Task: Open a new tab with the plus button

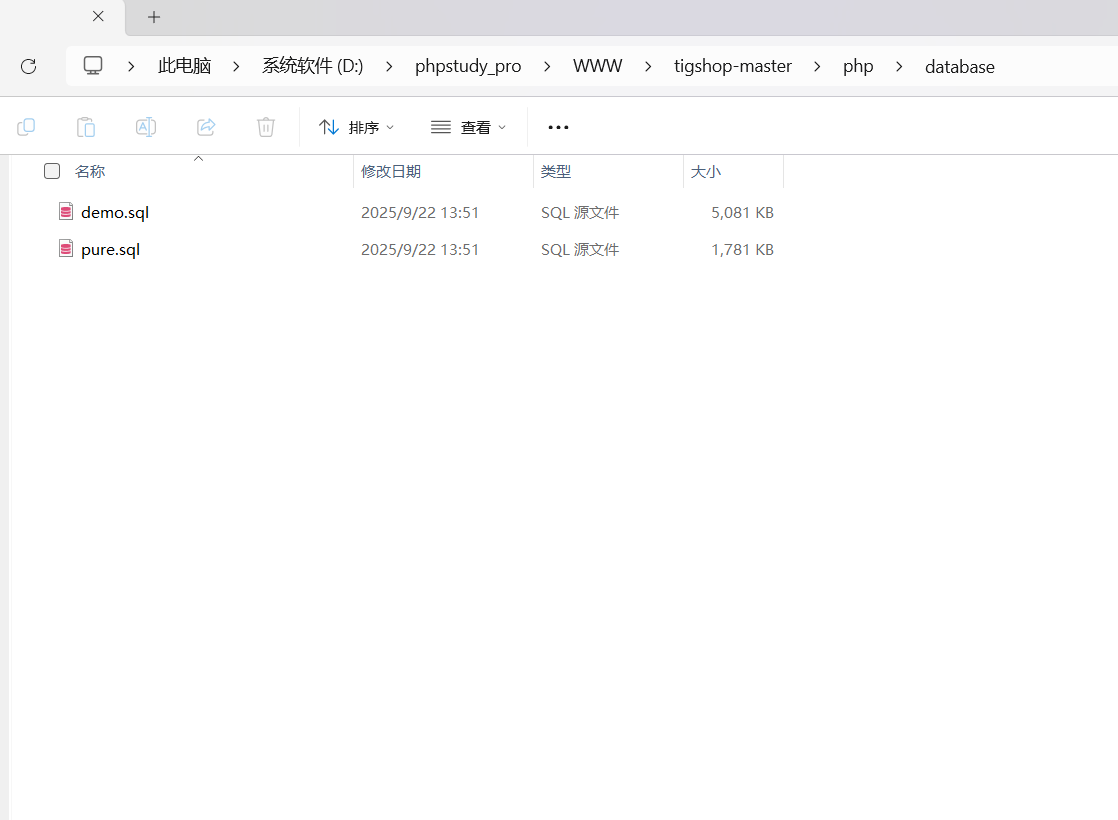Action: [153, 17]
